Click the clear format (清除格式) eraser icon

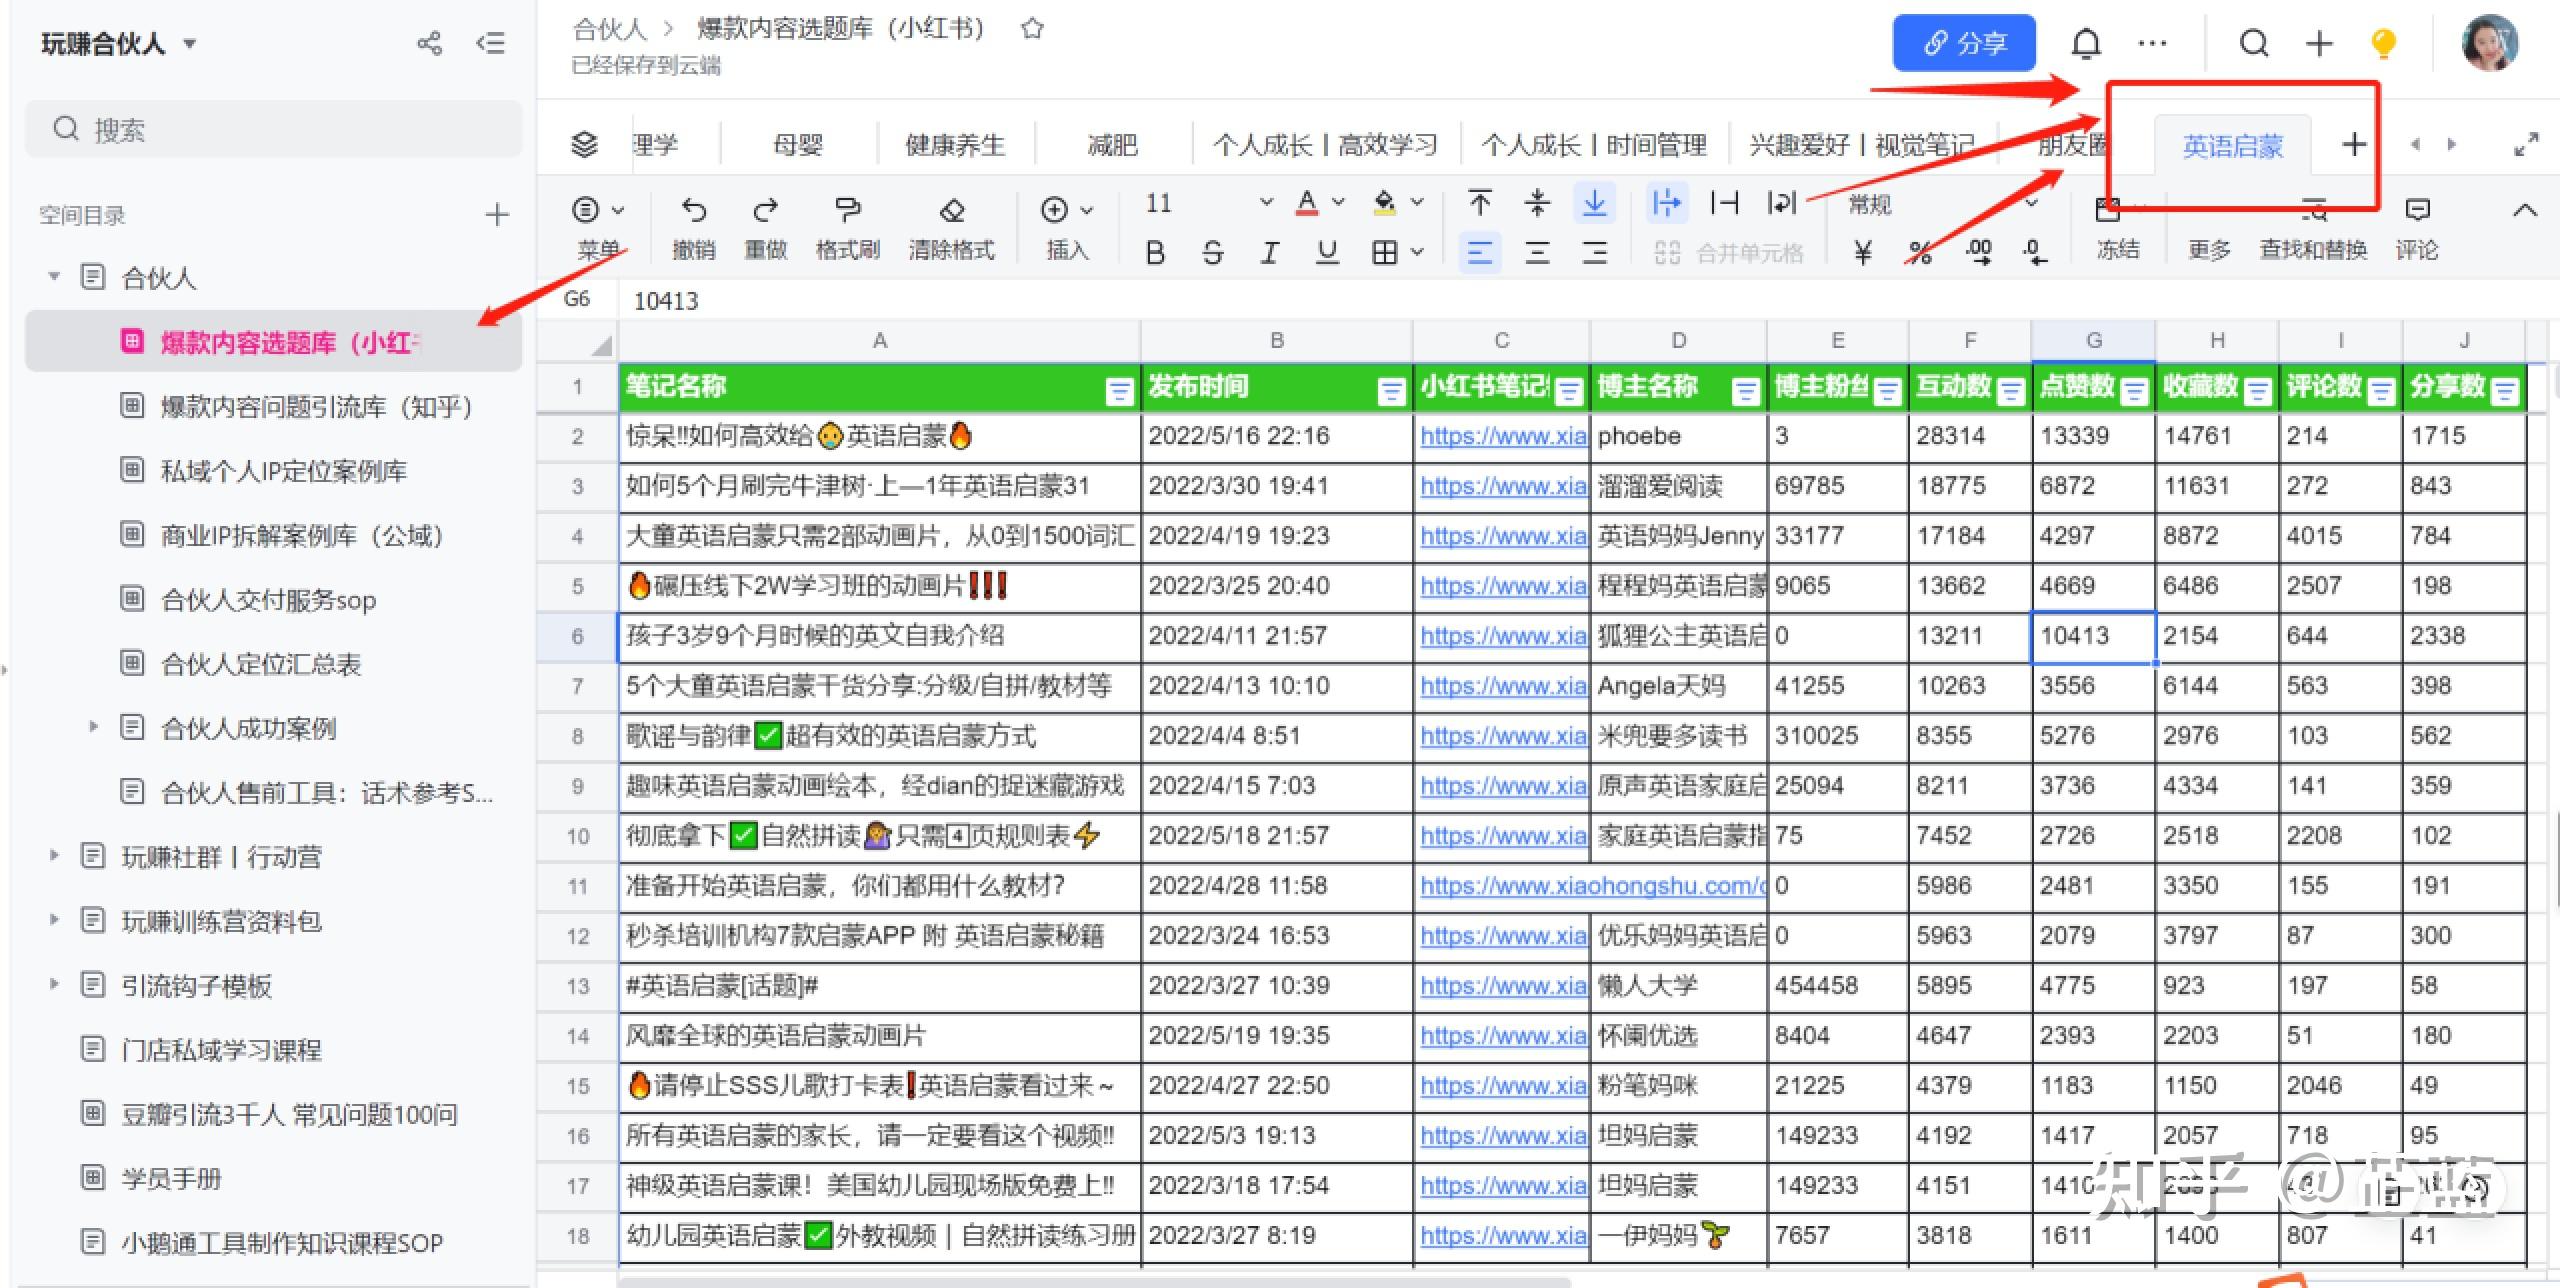[951, 209]
